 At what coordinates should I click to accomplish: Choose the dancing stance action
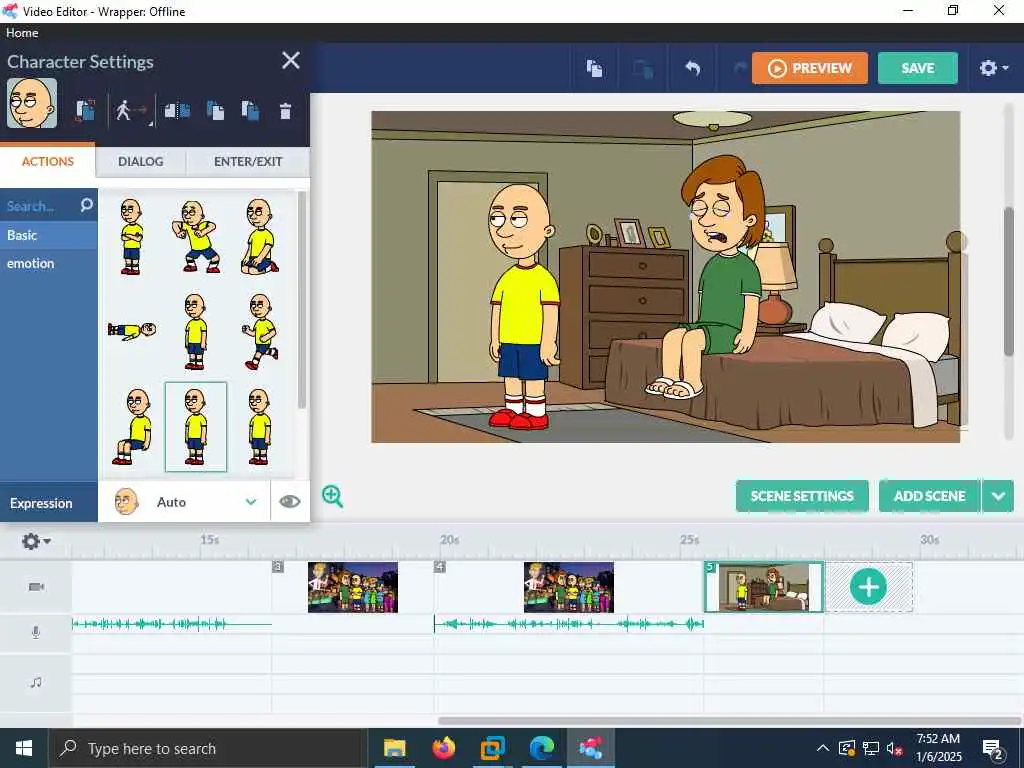(195, 236)
